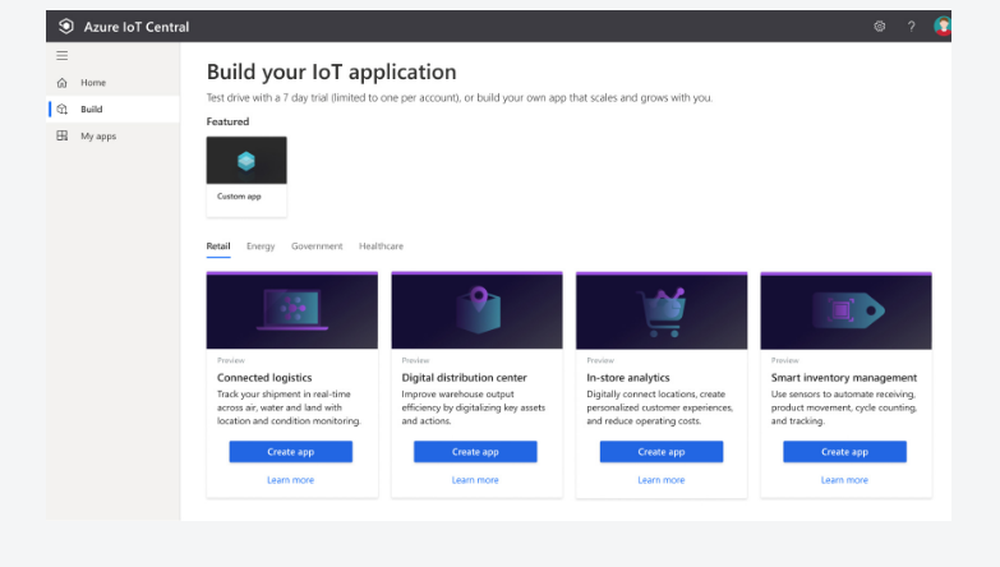Viewport: 1000px width, 567px height.
Task: Click the Azure IoT Central title text
Action: 136,27
